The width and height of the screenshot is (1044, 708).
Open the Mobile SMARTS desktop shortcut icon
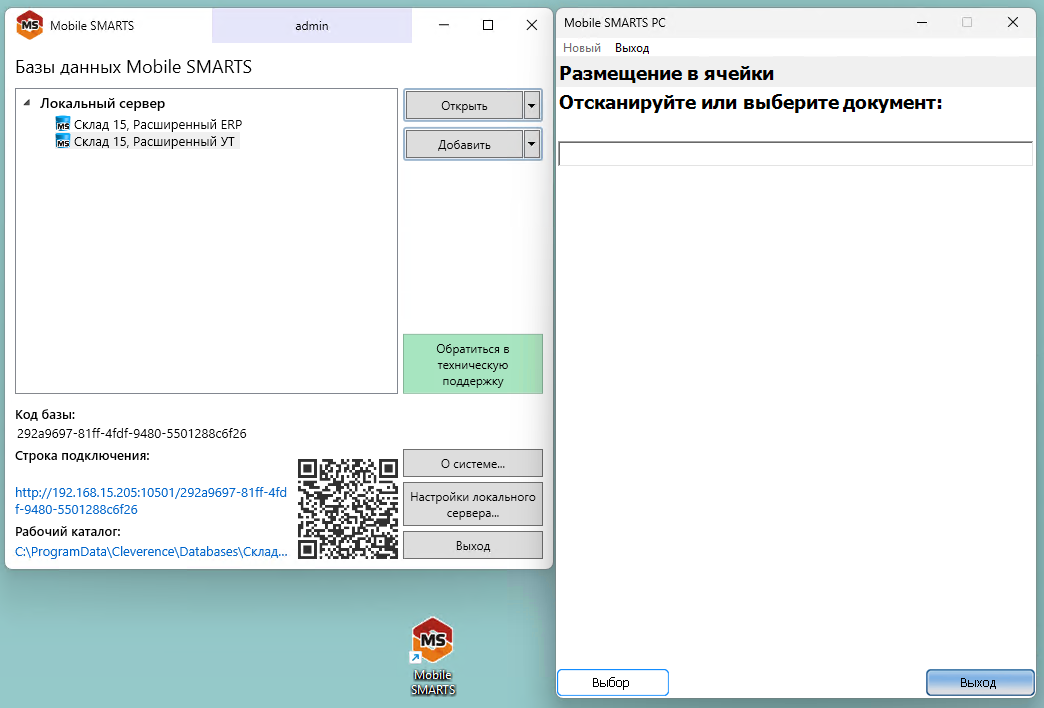point(433,641)
